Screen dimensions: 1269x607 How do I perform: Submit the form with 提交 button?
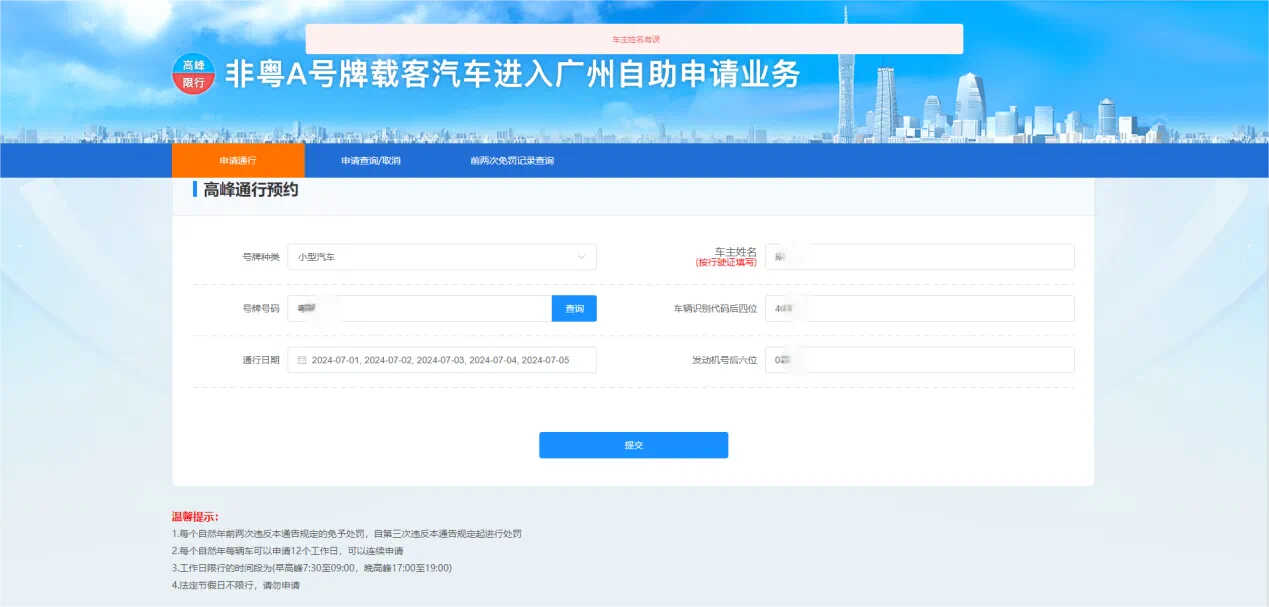[x=633, y=445]
